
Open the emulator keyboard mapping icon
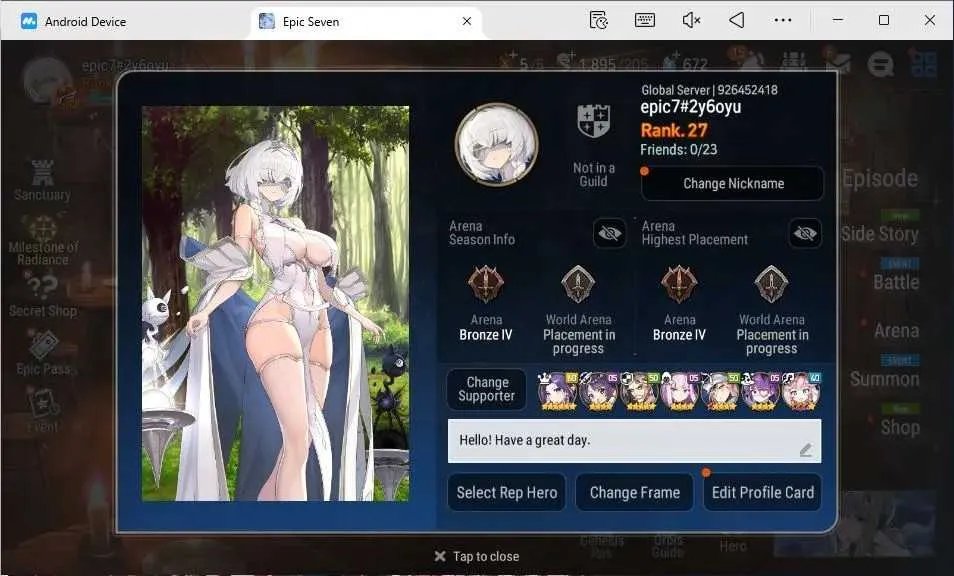pyautogui.click(x=644, y=20)
